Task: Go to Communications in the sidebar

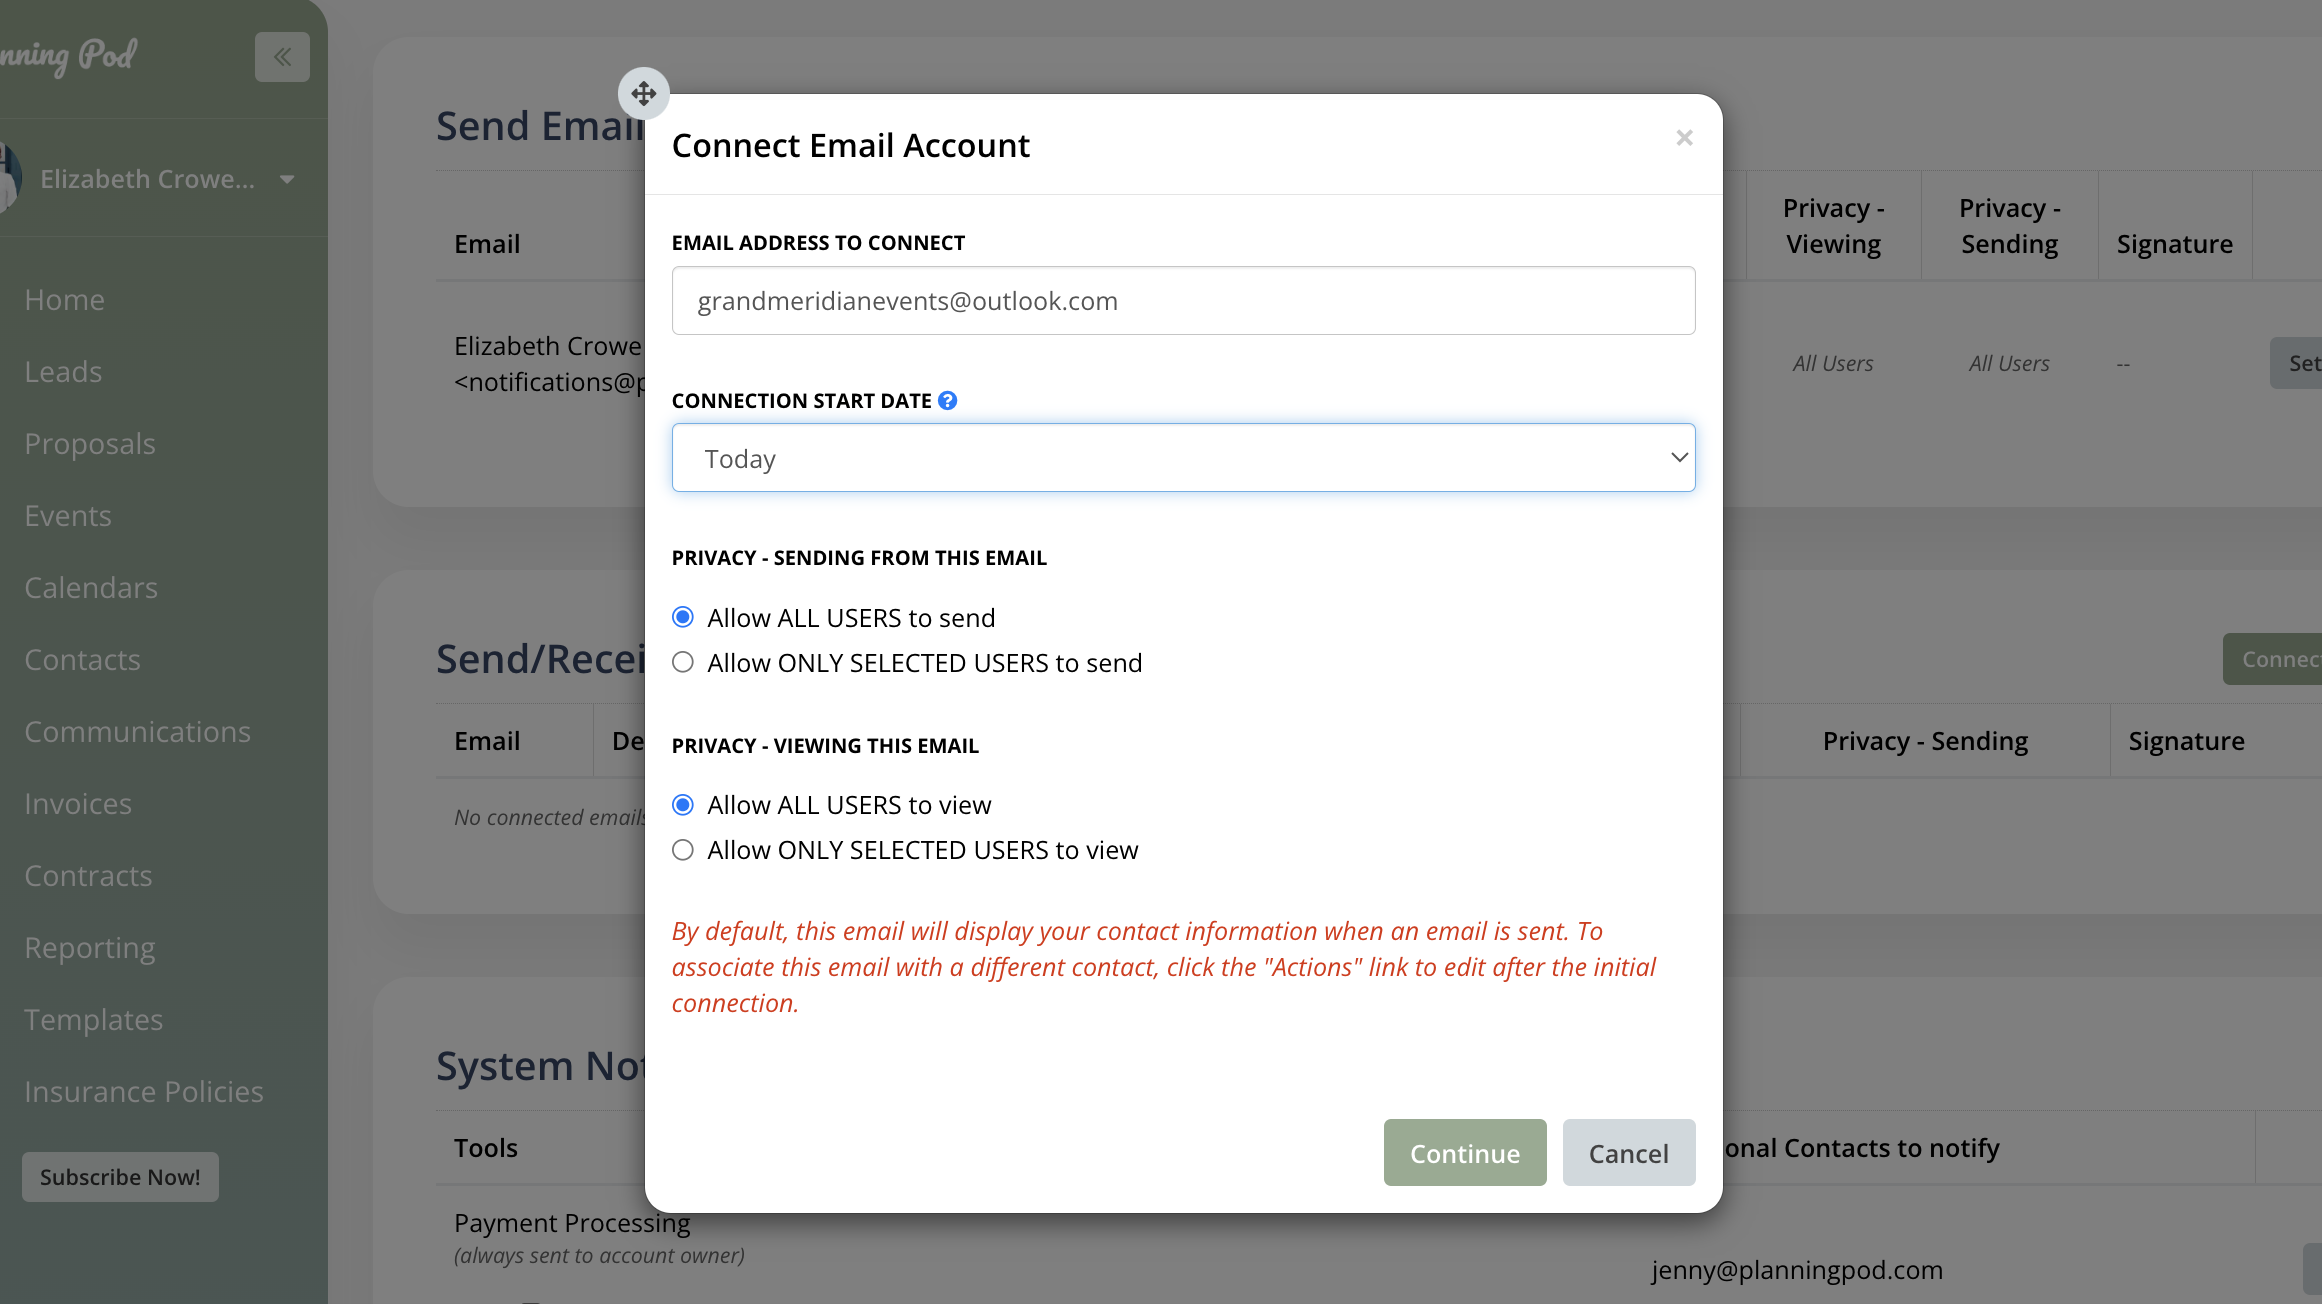Action: [137, 732]
